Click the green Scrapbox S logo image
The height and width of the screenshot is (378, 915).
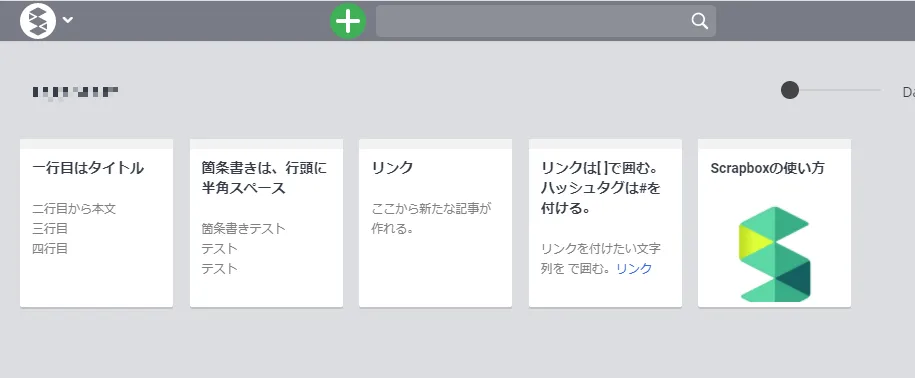774,254
